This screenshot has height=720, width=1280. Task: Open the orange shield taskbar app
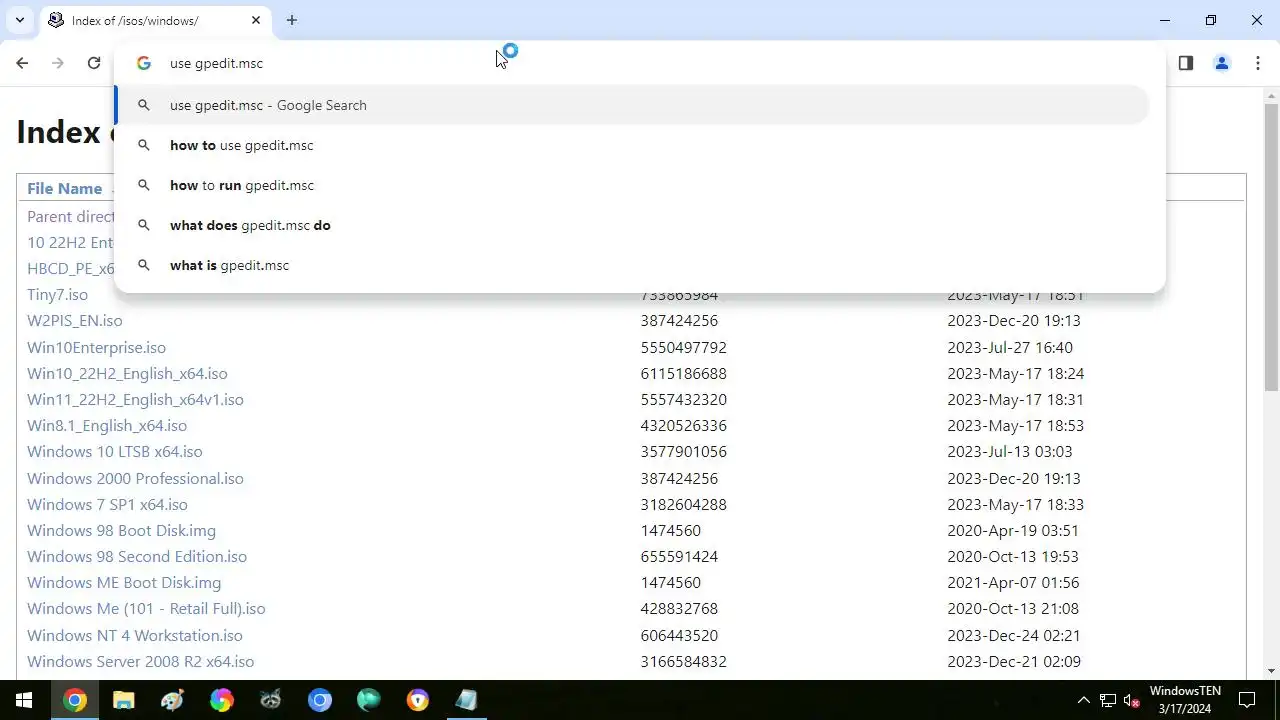pos(418,700)
